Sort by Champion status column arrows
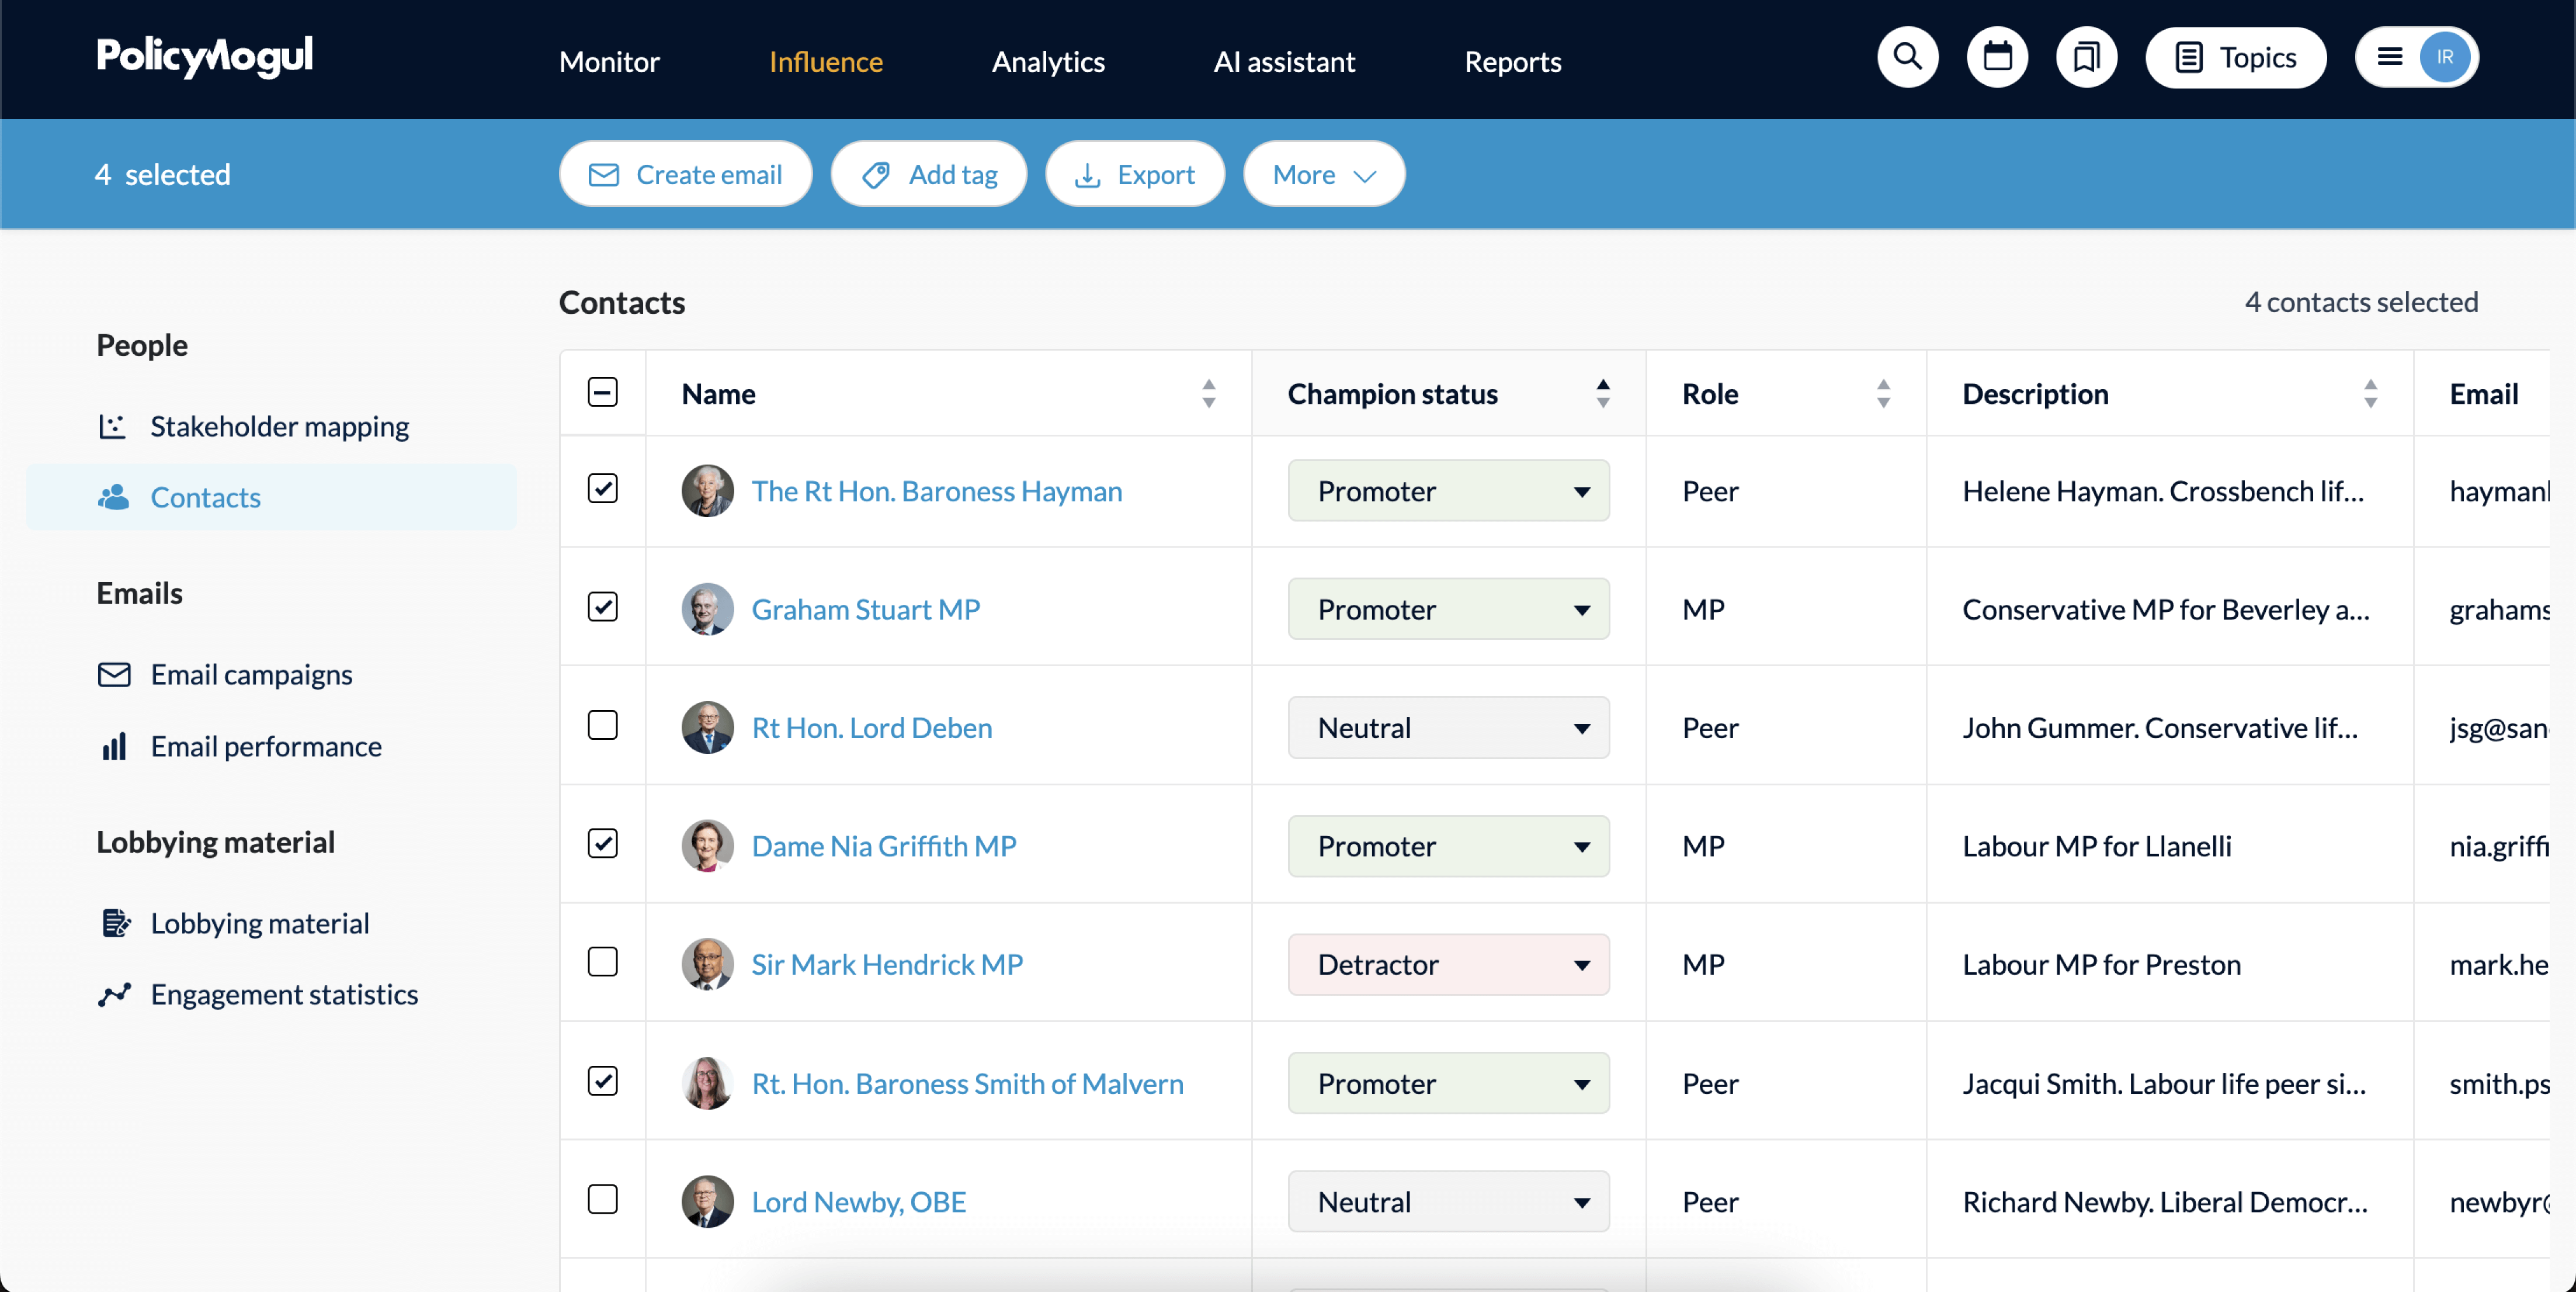 point(1602,393)
